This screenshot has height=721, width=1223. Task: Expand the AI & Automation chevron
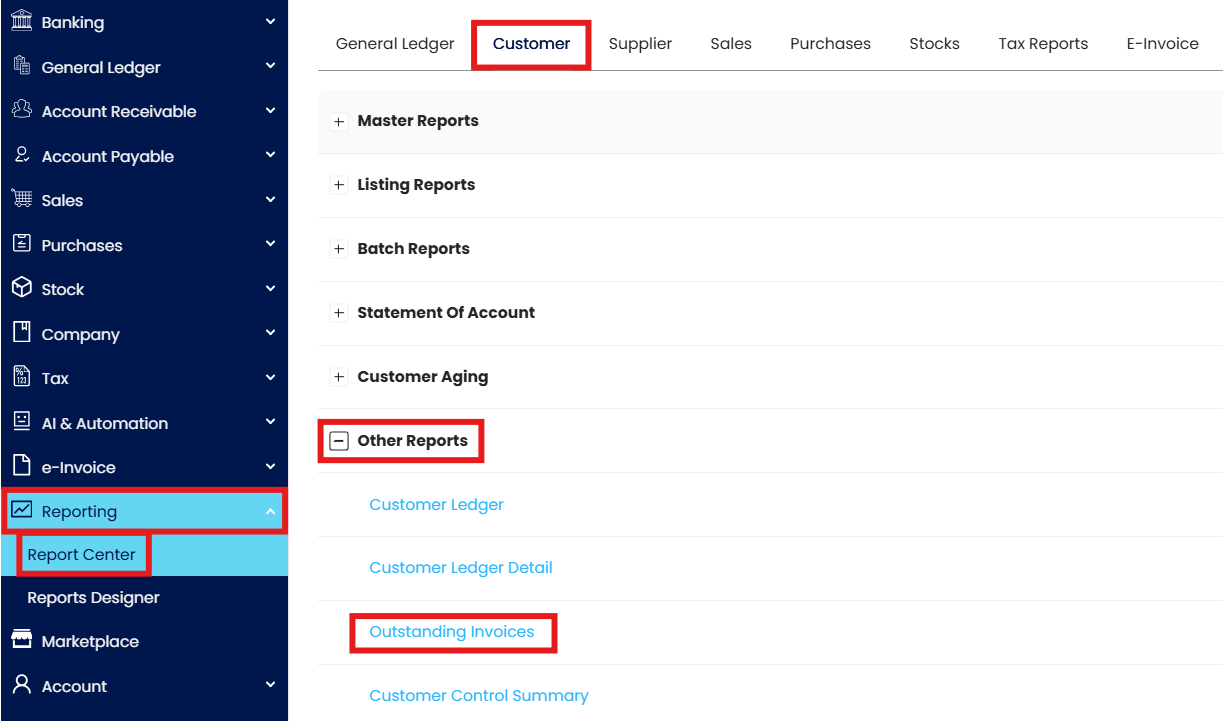(270, 422)
